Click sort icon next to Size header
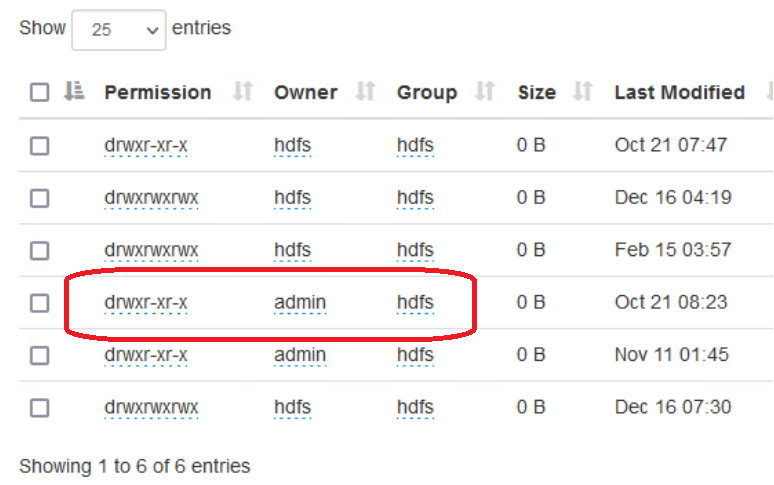Image resolution: width=774 pixels, height=485 pixels. pos(583,92)
